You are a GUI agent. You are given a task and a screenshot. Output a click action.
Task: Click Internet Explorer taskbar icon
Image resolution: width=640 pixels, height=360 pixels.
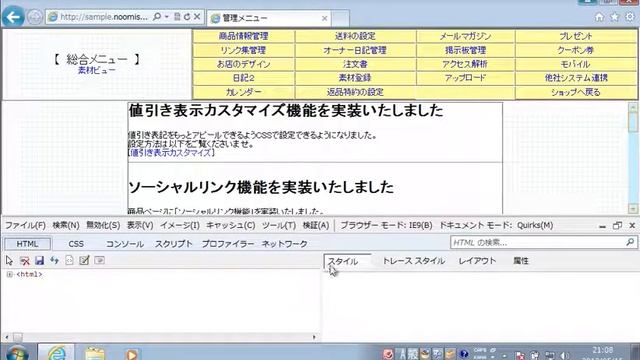click(57, 353)
